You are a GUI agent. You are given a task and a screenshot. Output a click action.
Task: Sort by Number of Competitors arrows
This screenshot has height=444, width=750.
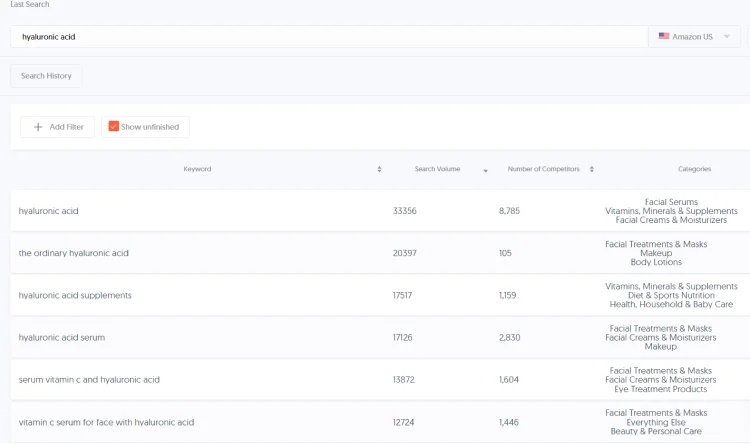click(592, 169)
